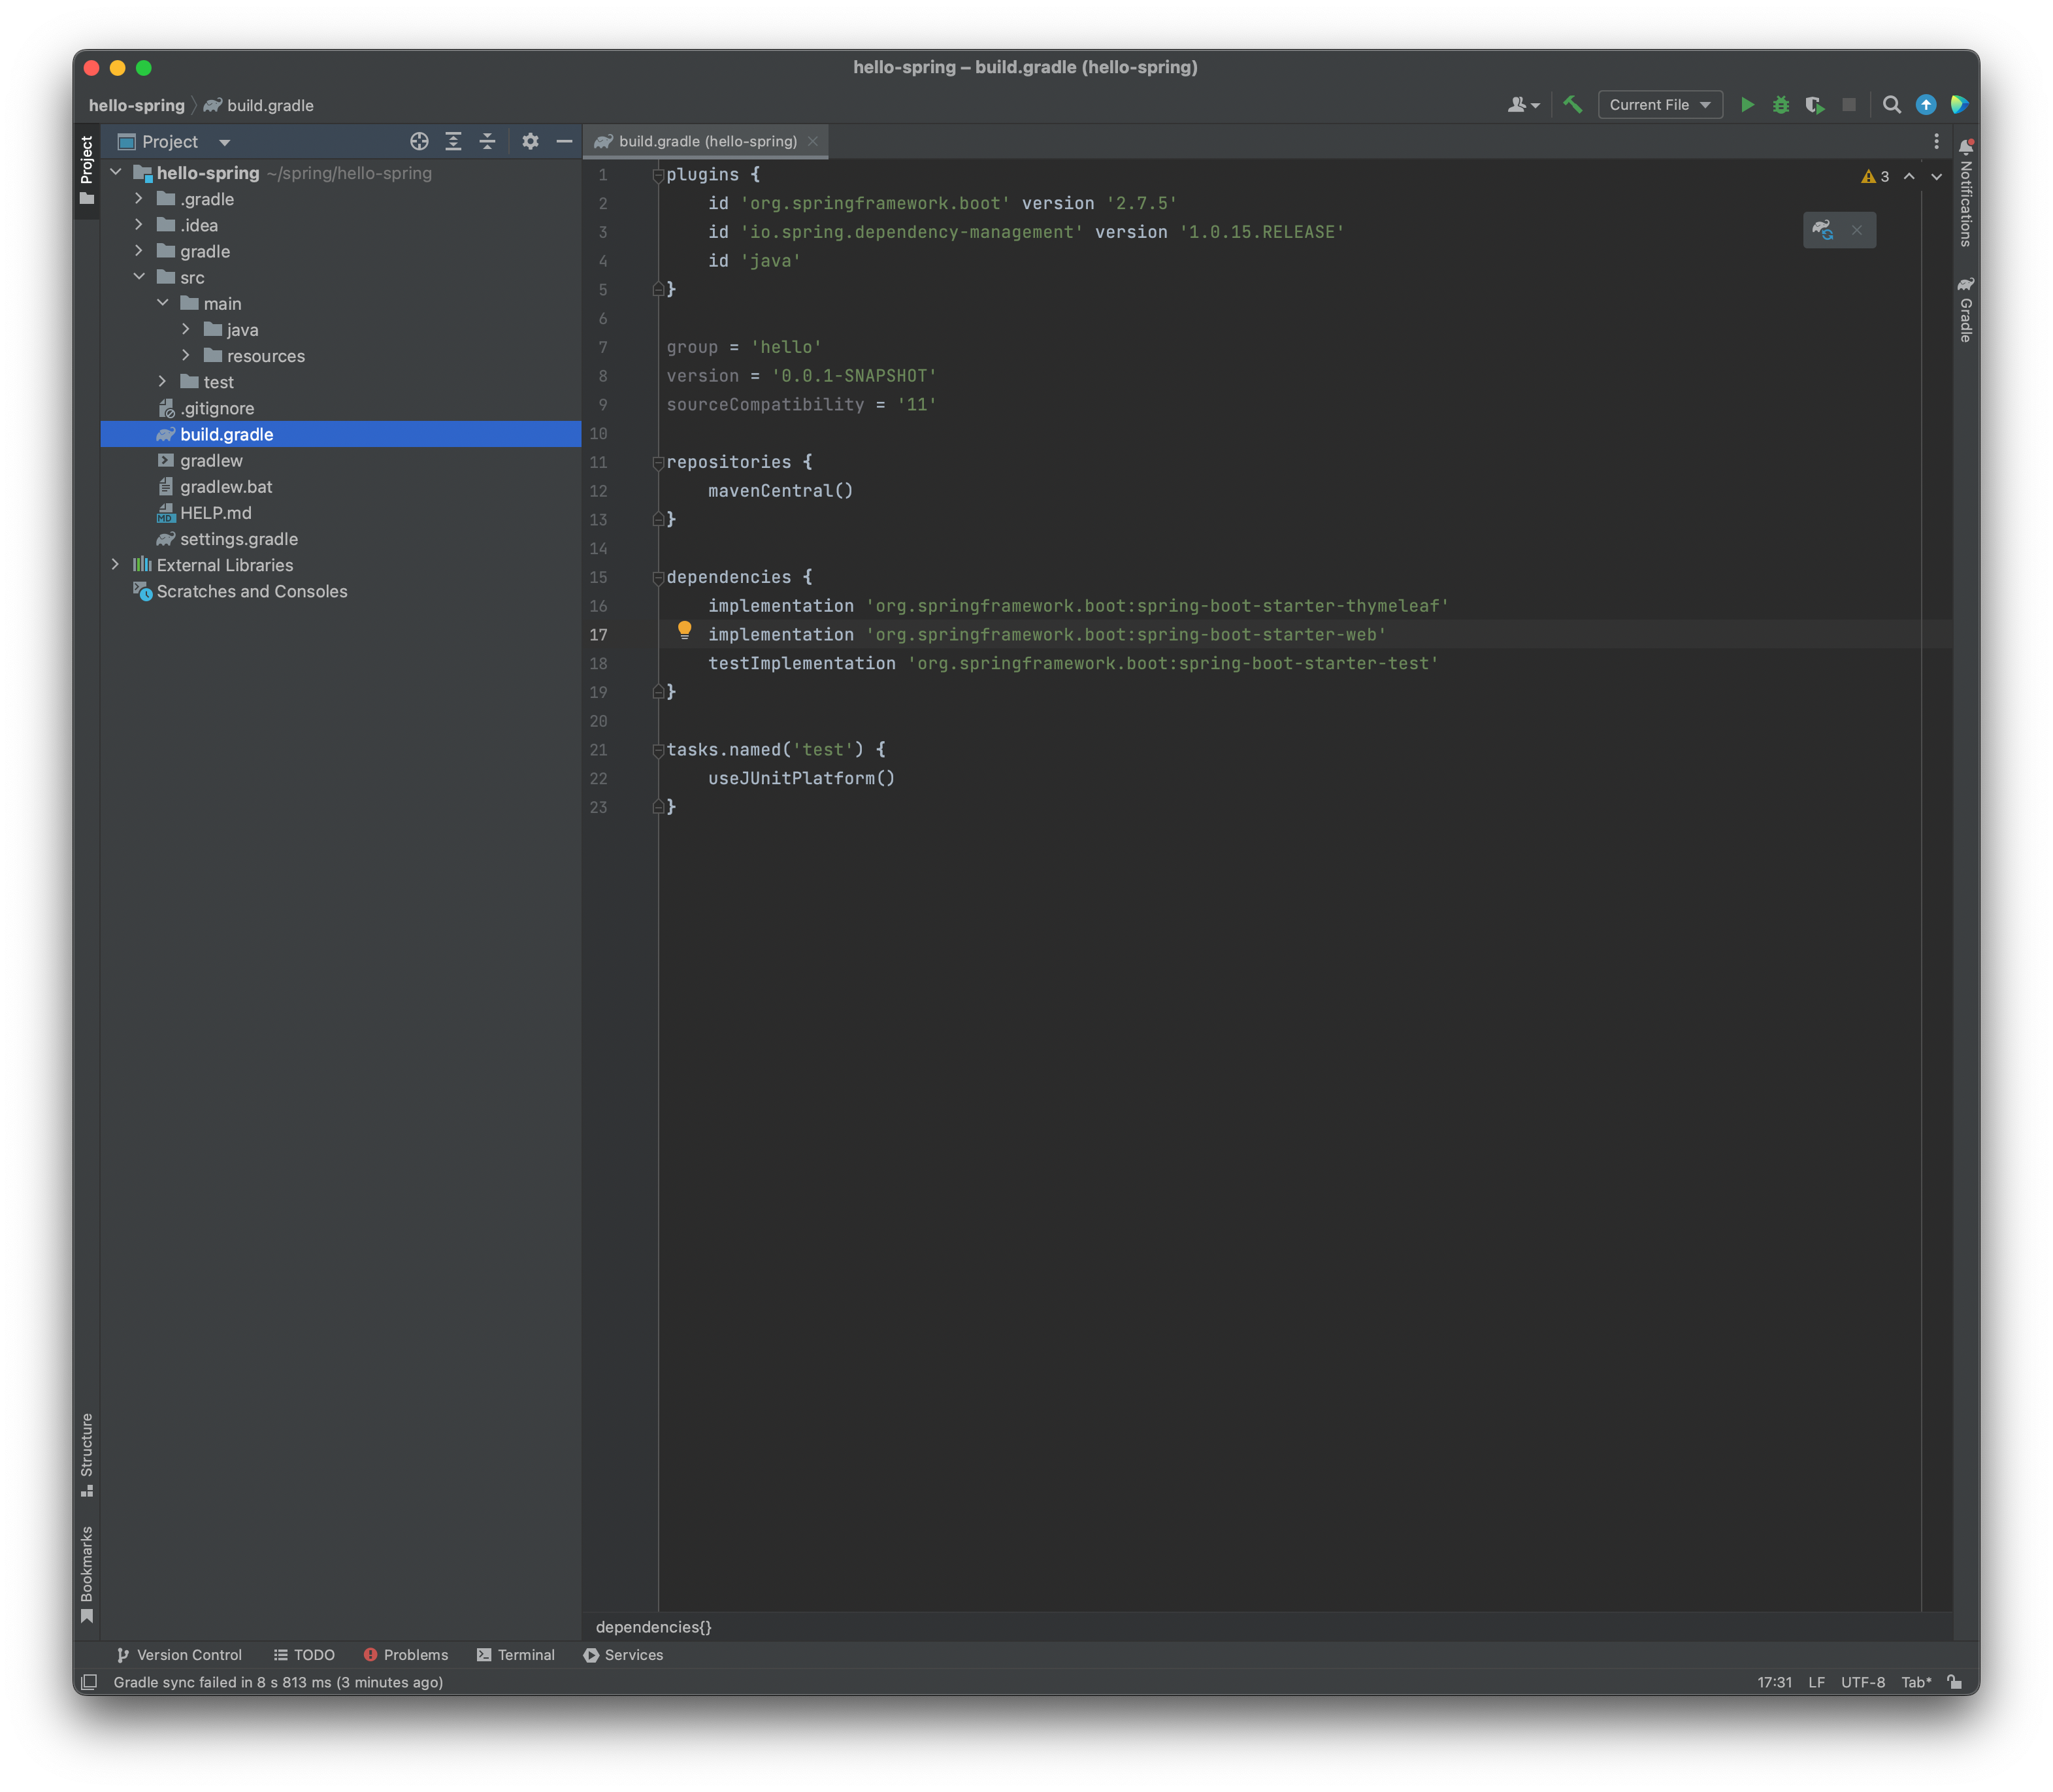Run with Coverage shield icon

(x=1814, y=105)
